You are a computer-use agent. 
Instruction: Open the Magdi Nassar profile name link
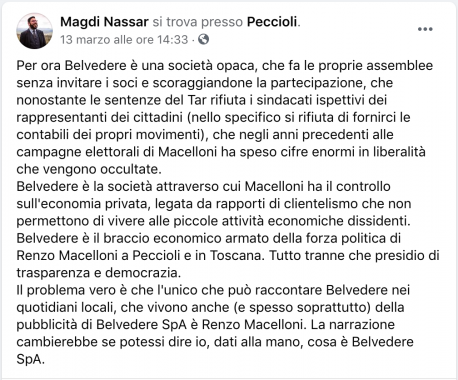pyautogui.click(x=104, y=22)
